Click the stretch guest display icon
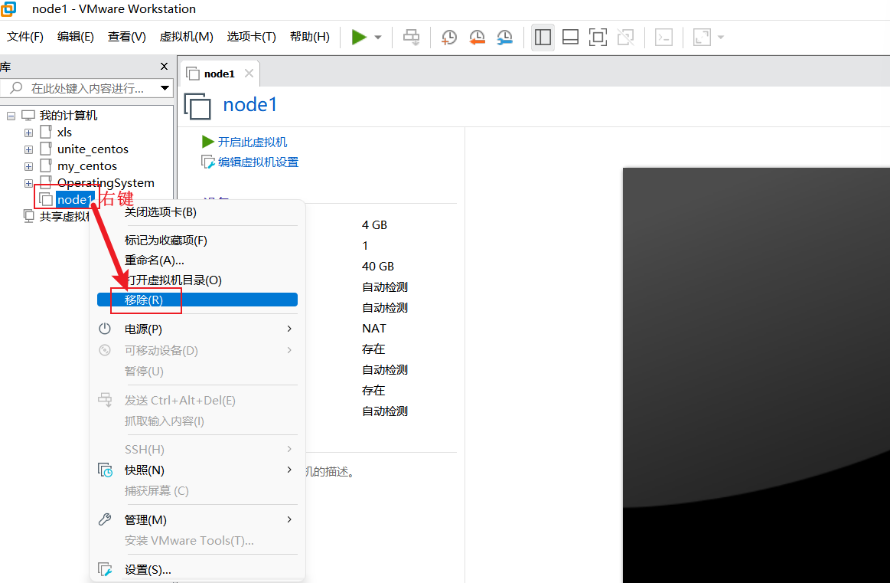The height and width of the screenshot is (583, 890). pyautogui.click(x=702, y=37)
